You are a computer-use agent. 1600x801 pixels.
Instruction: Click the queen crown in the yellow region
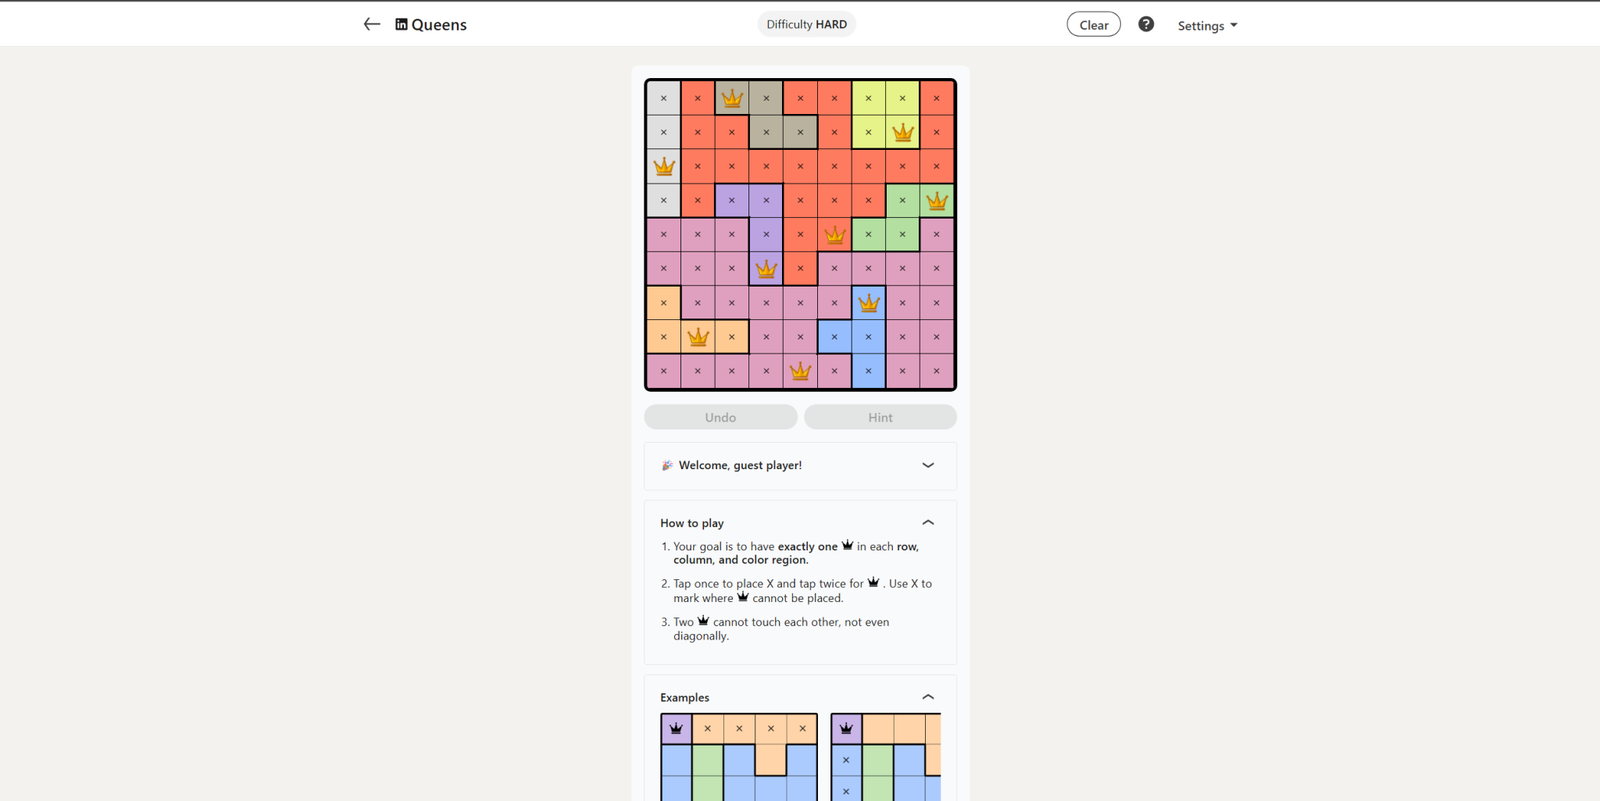(903, 132)
